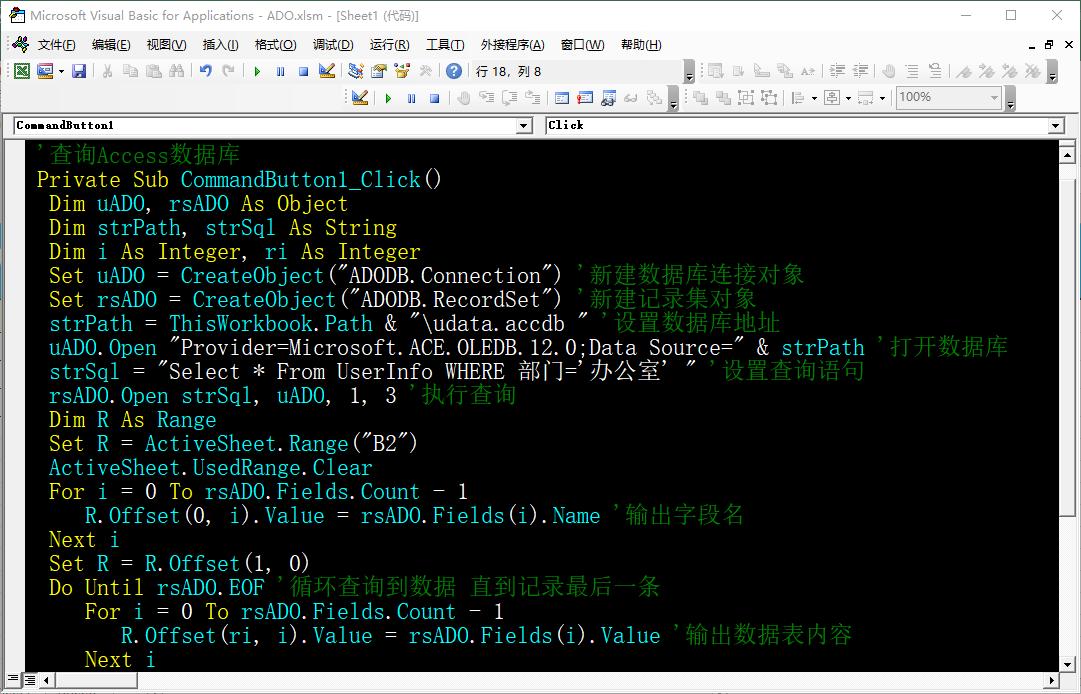Viewport: 1081px width, 694px height.
Task: Undo the last edit with the blue arrow
Action: (x=205, y=71)
